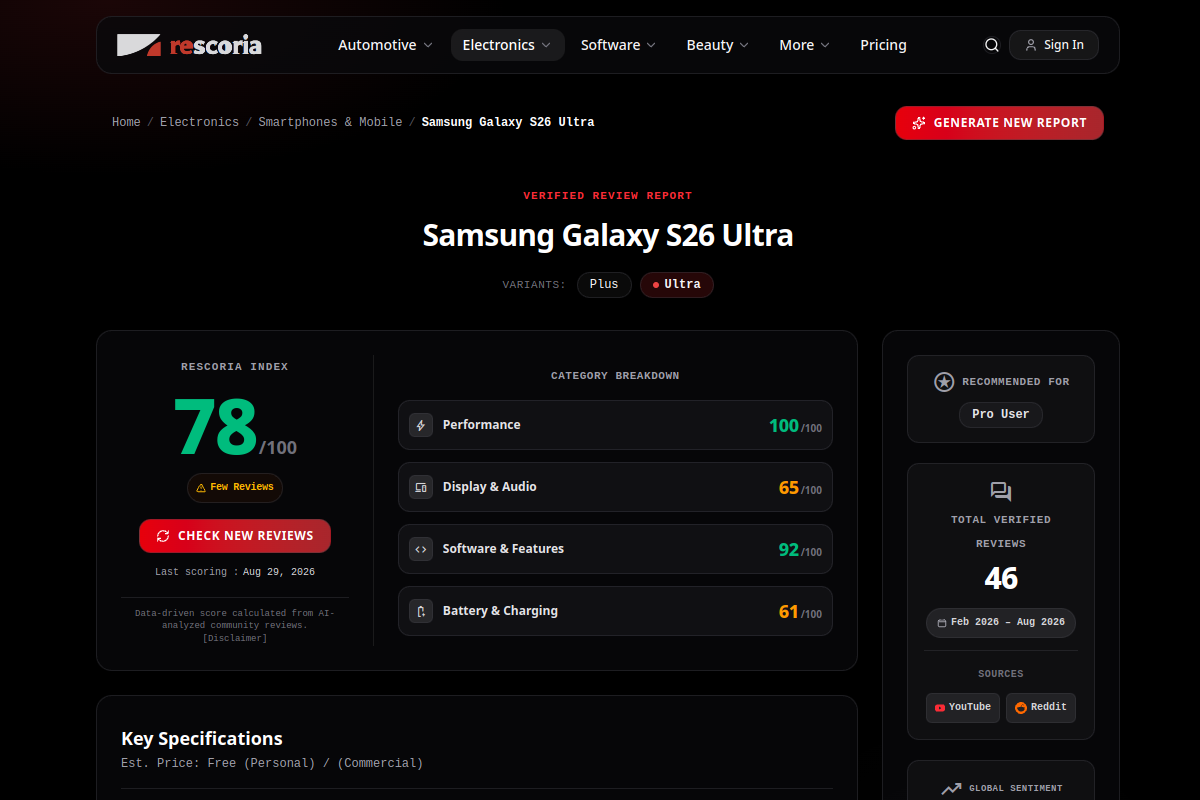Open the Battery & Charging category row
The width and height of the screenshot is (1200, 800).
(615, 611)
